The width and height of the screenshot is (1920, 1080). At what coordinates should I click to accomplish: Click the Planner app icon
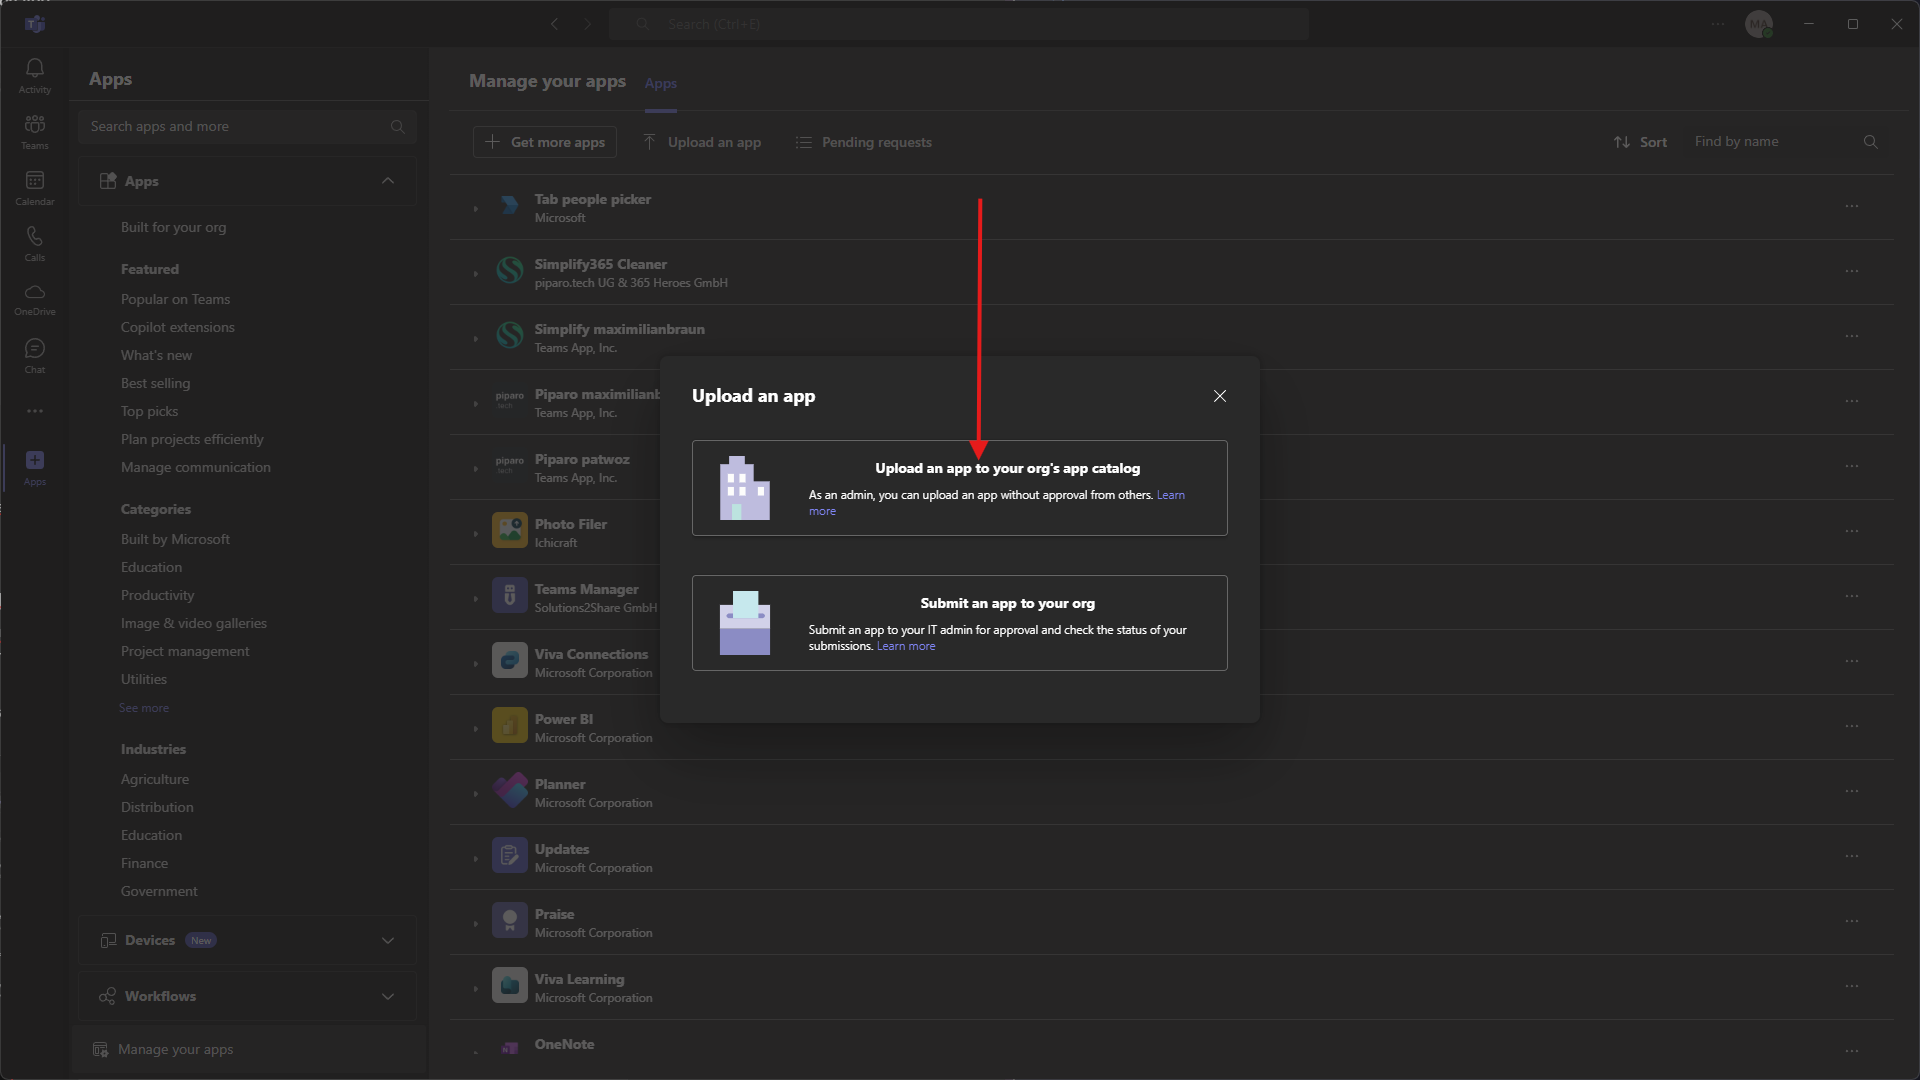pos(510,791)
